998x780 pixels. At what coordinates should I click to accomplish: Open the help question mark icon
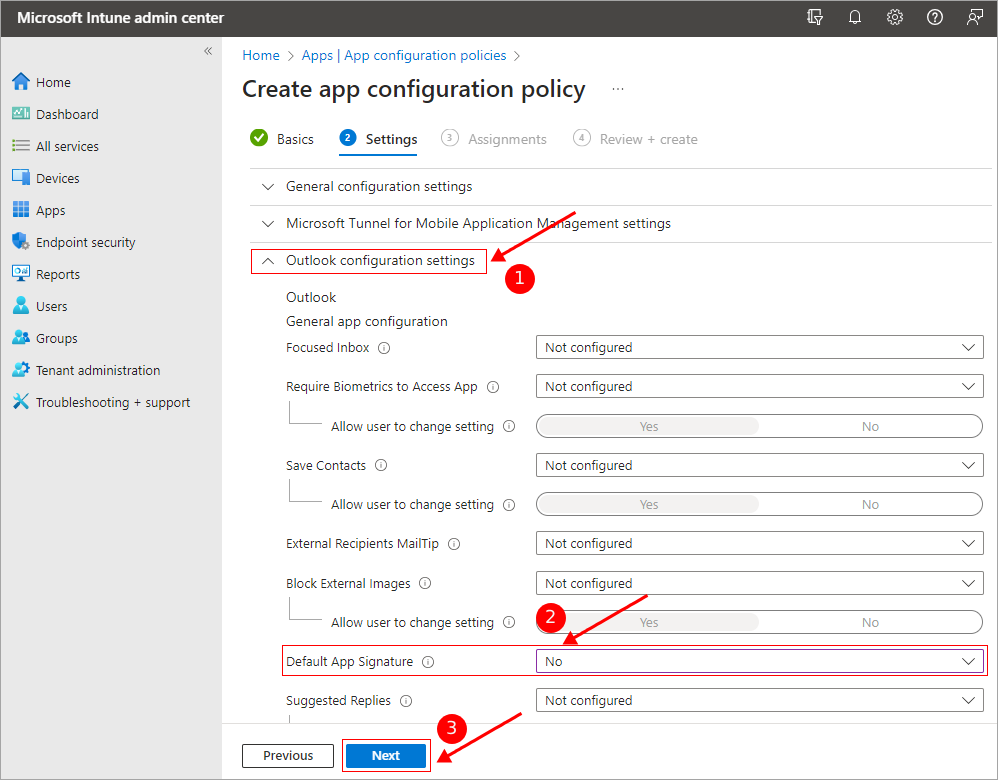click(934, 17)
